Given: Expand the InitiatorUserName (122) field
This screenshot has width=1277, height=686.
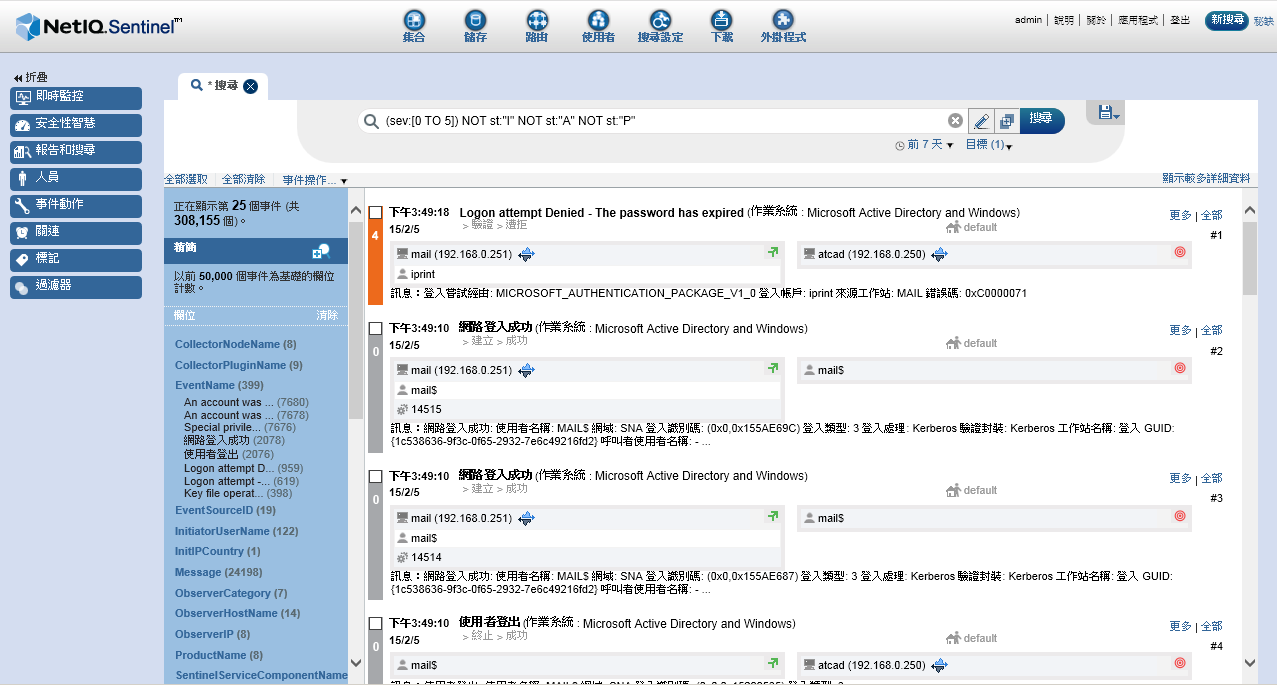Looking at the screenshot, I should pyautogui.click(x=236, y=531).
